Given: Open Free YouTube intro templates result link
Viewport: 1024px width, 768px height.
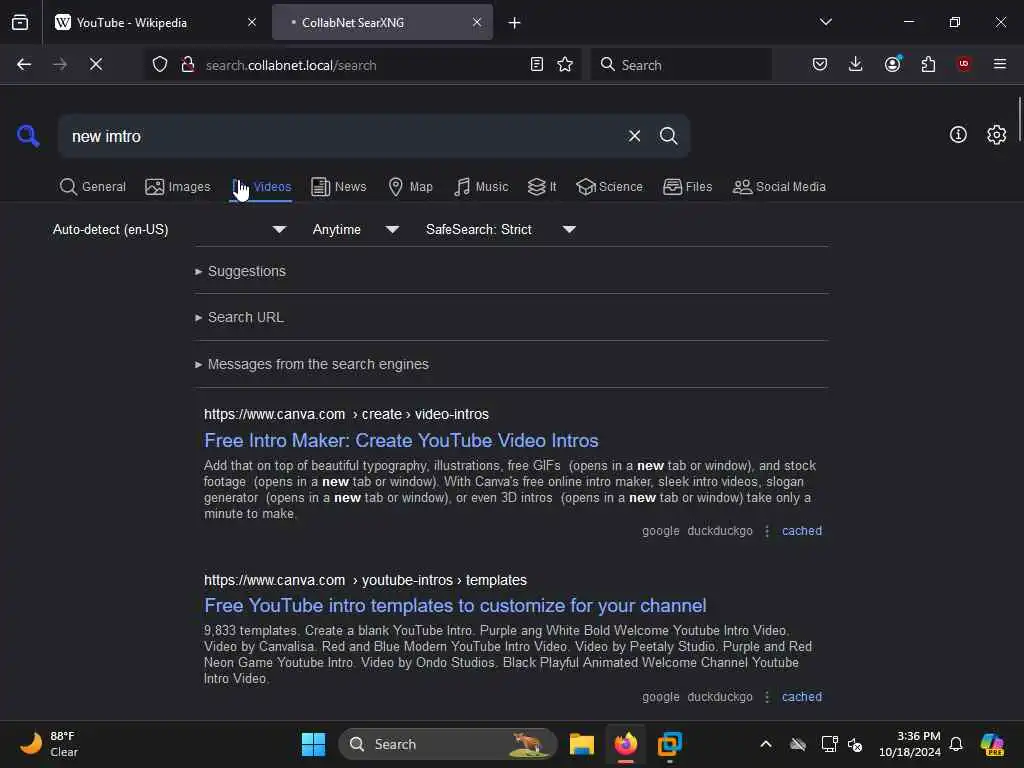Looking at the screenshot, I should pos(455,605).
